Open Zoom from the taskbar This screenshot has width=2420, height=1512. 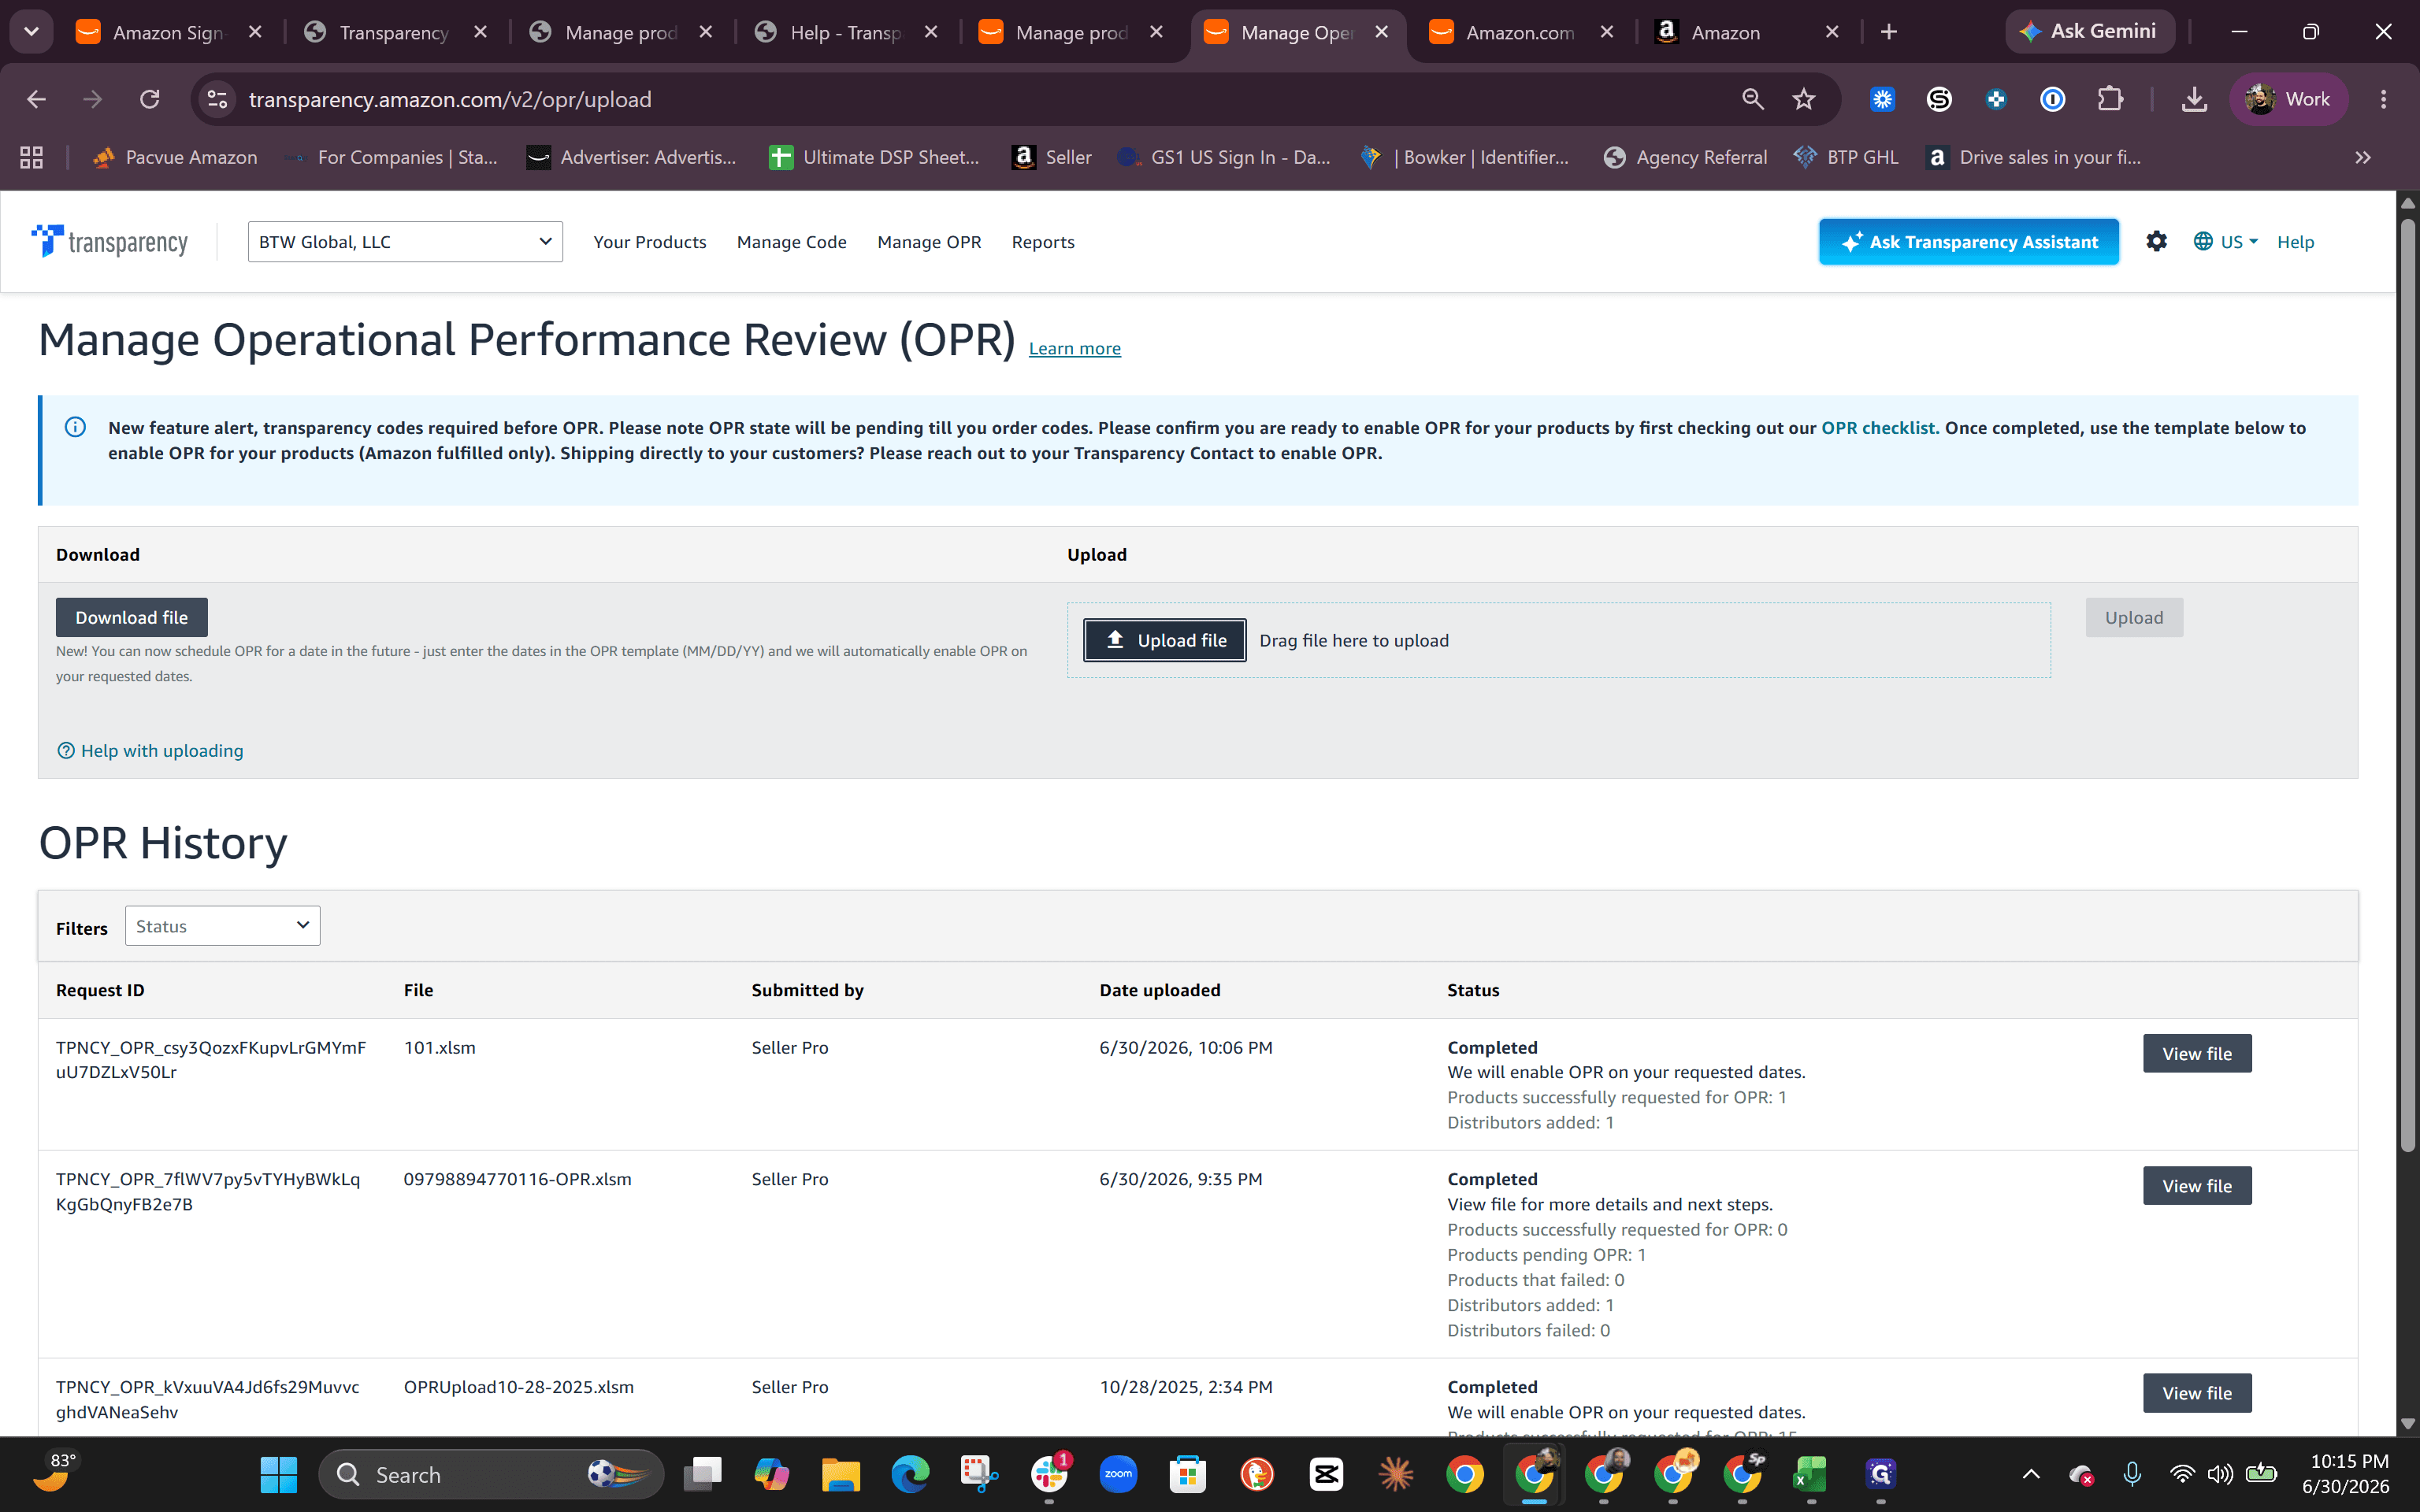pyautogui.click(x=1118, y=1474)
